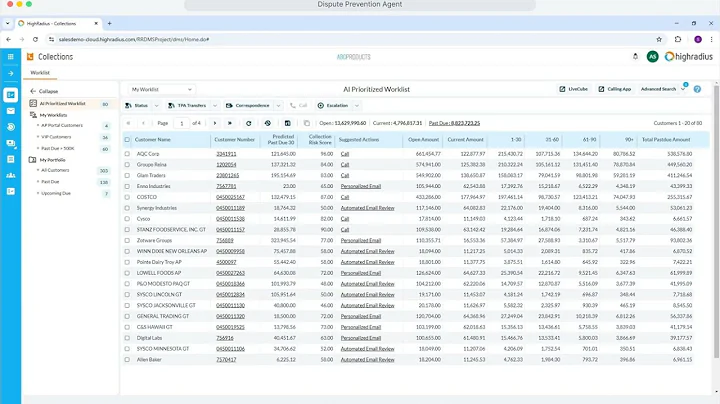The image size is (720, 404).
Task: Go to next page arrow
Action: pos(214,123)
